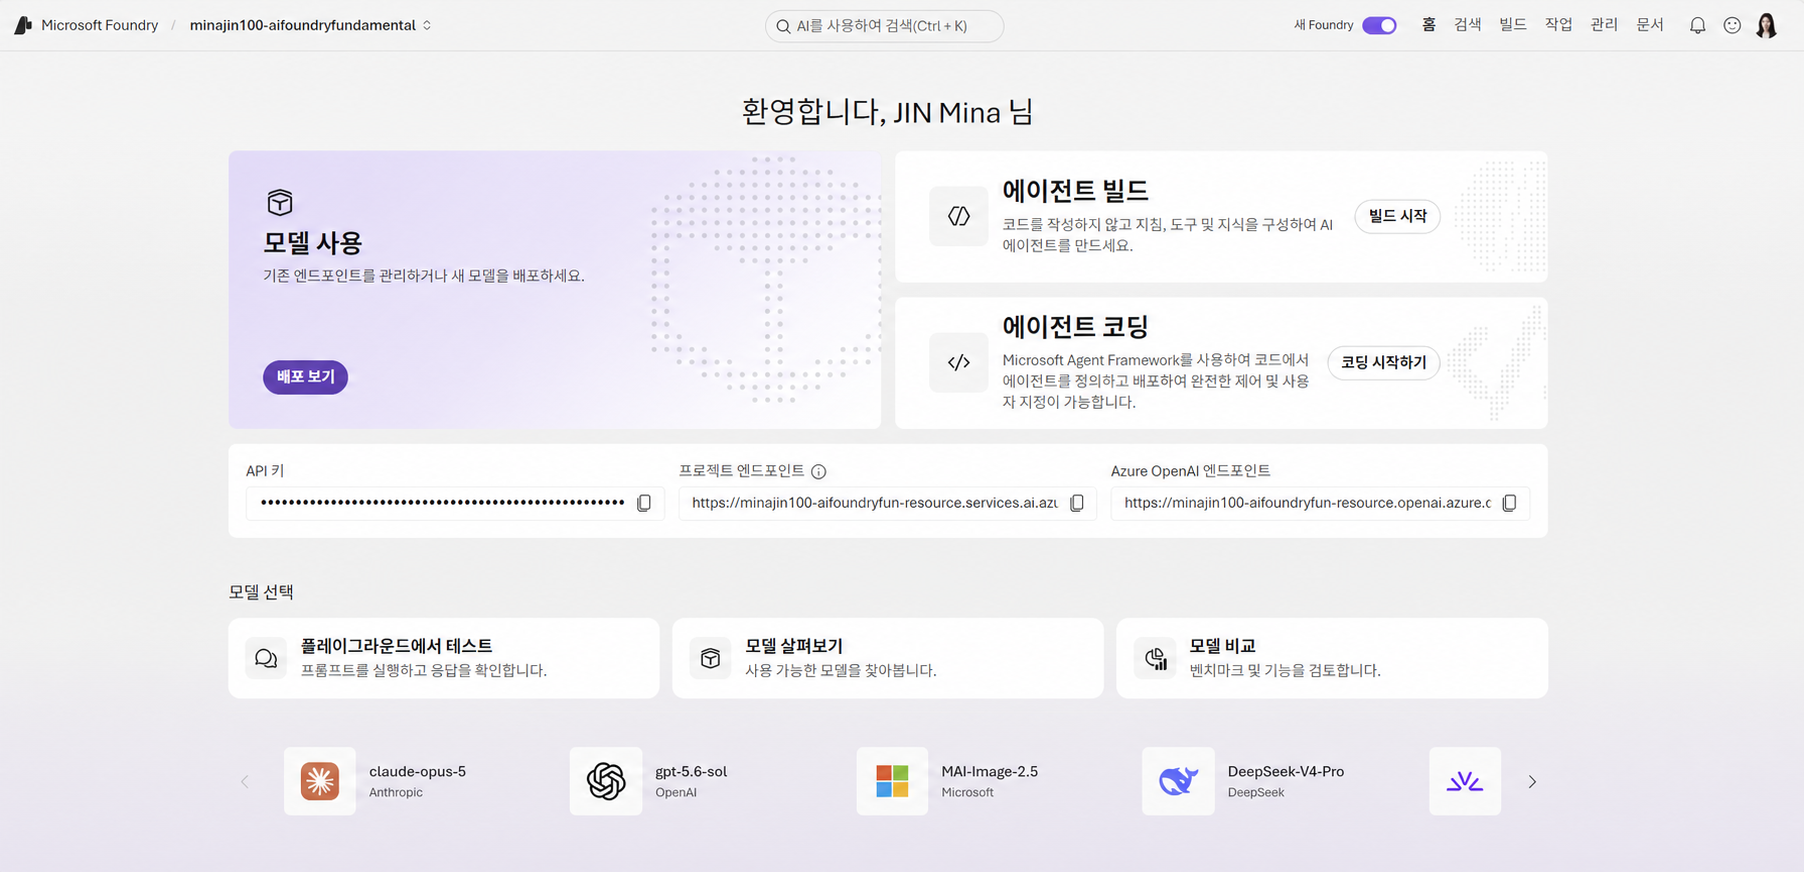Image resolution: width=1804 pixels, height=872 pixels.
Task: Open the 검색 menu item
Action: [x=1467, y=25]
